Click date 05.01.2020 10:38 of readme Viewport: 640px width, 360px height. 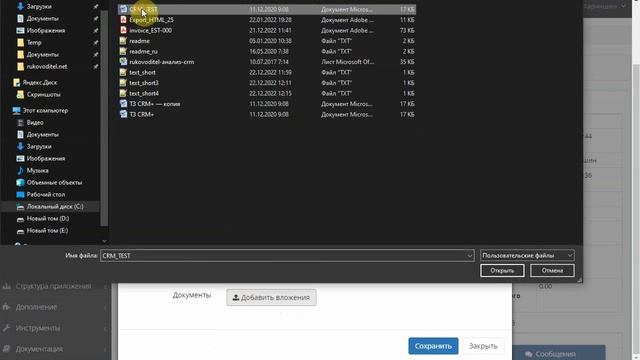click(x=271, y=41)
